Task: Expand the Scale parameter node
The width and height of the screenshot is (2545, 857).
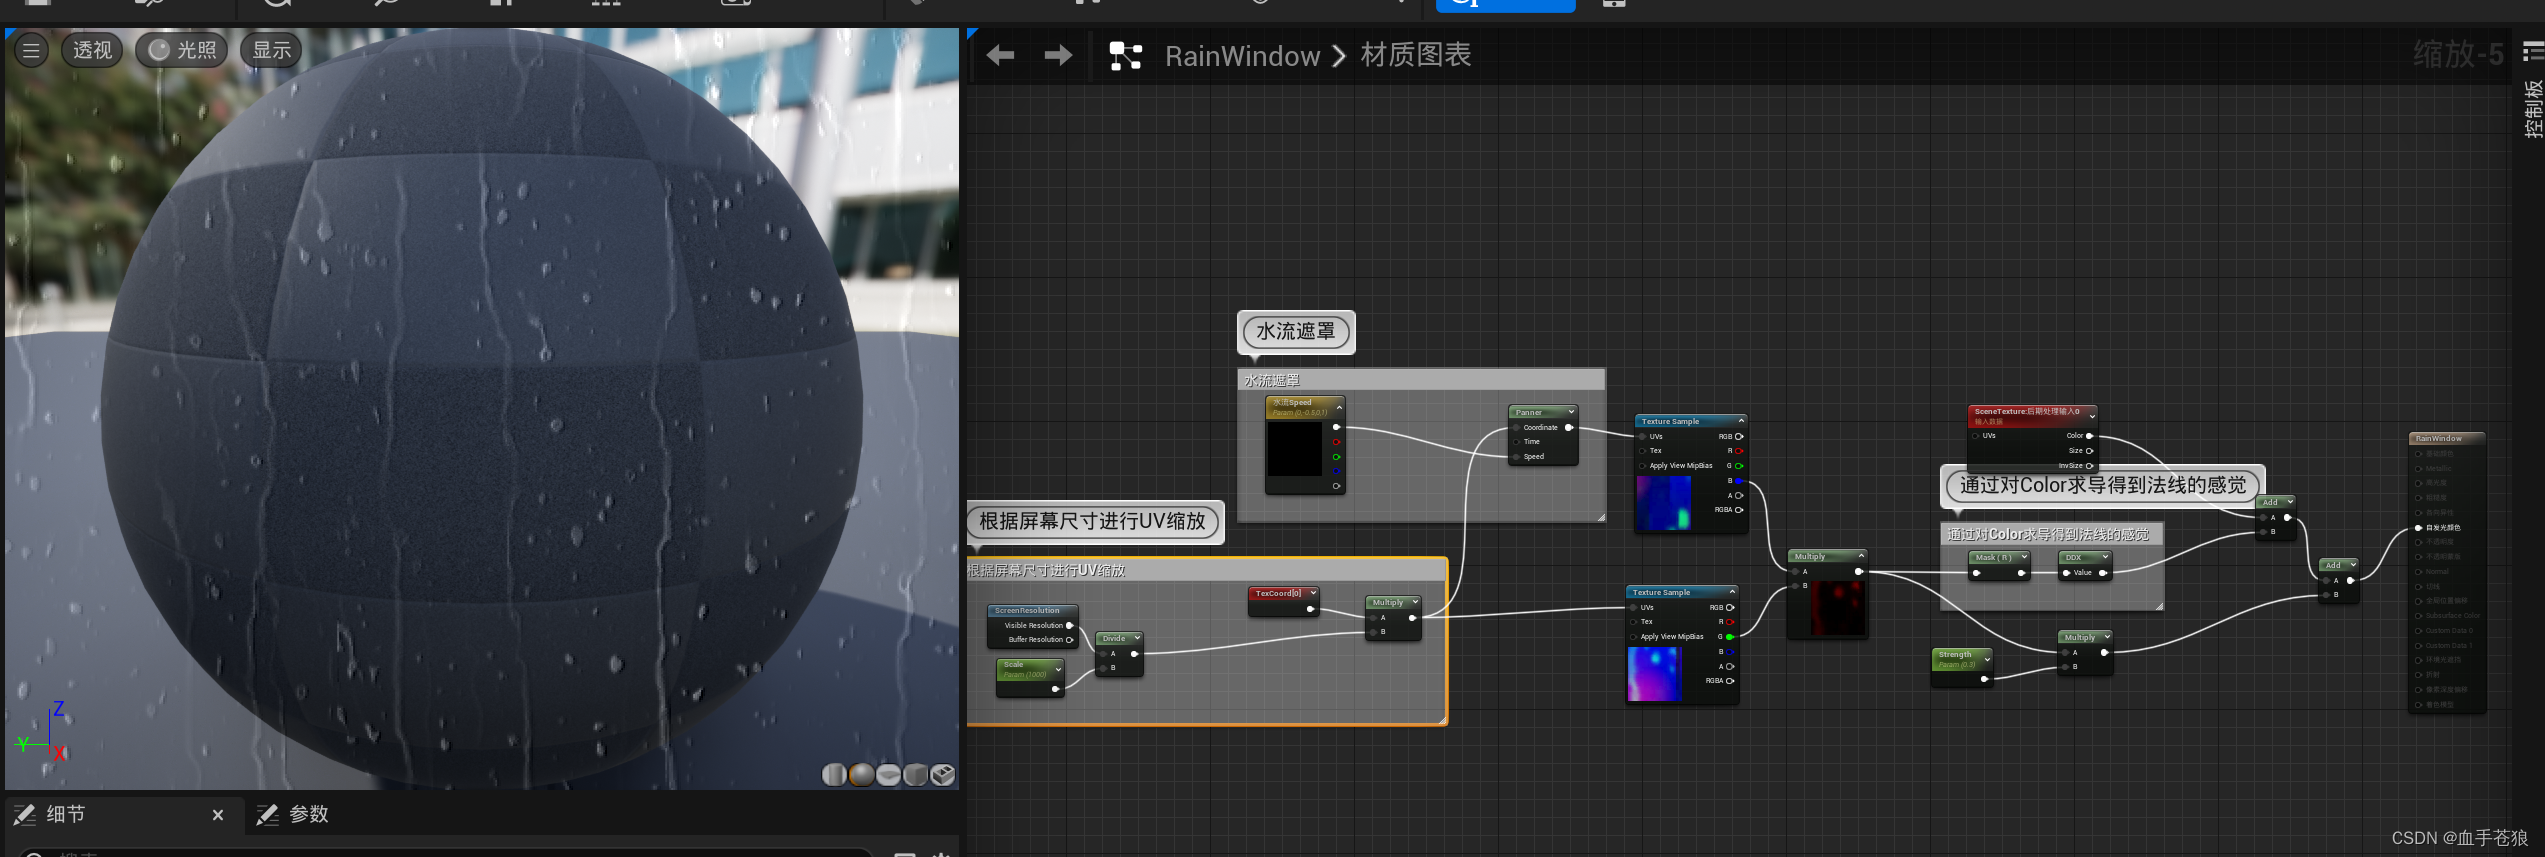Action: tap(1057, 669)
